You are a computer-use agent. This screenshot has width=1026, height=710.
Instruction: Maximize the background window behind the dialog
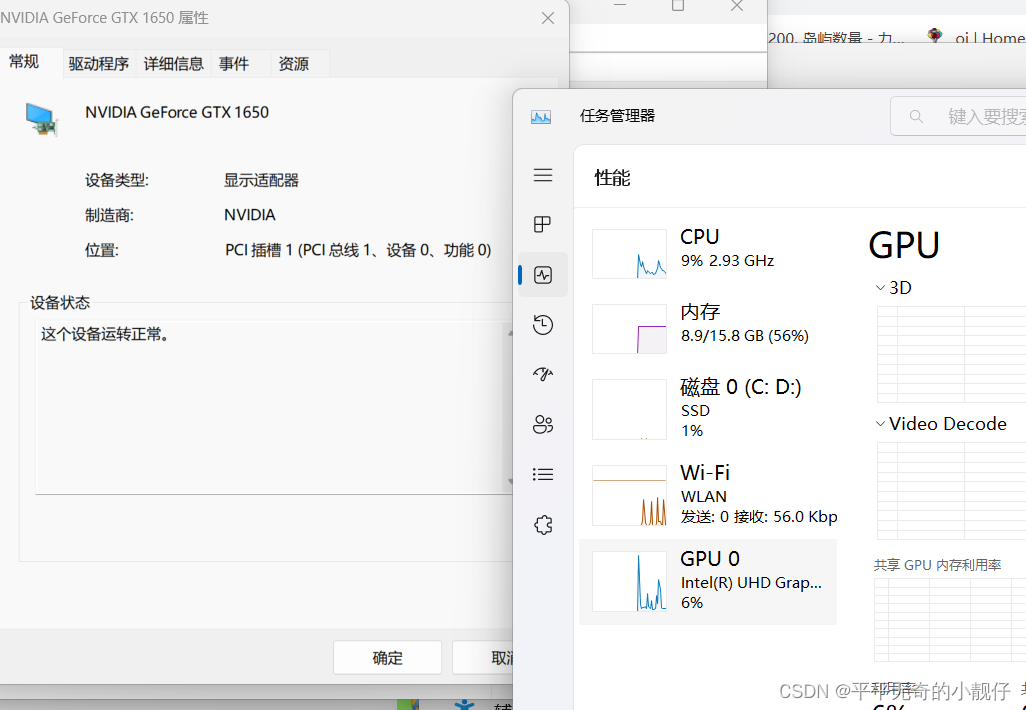coord(678,6)
